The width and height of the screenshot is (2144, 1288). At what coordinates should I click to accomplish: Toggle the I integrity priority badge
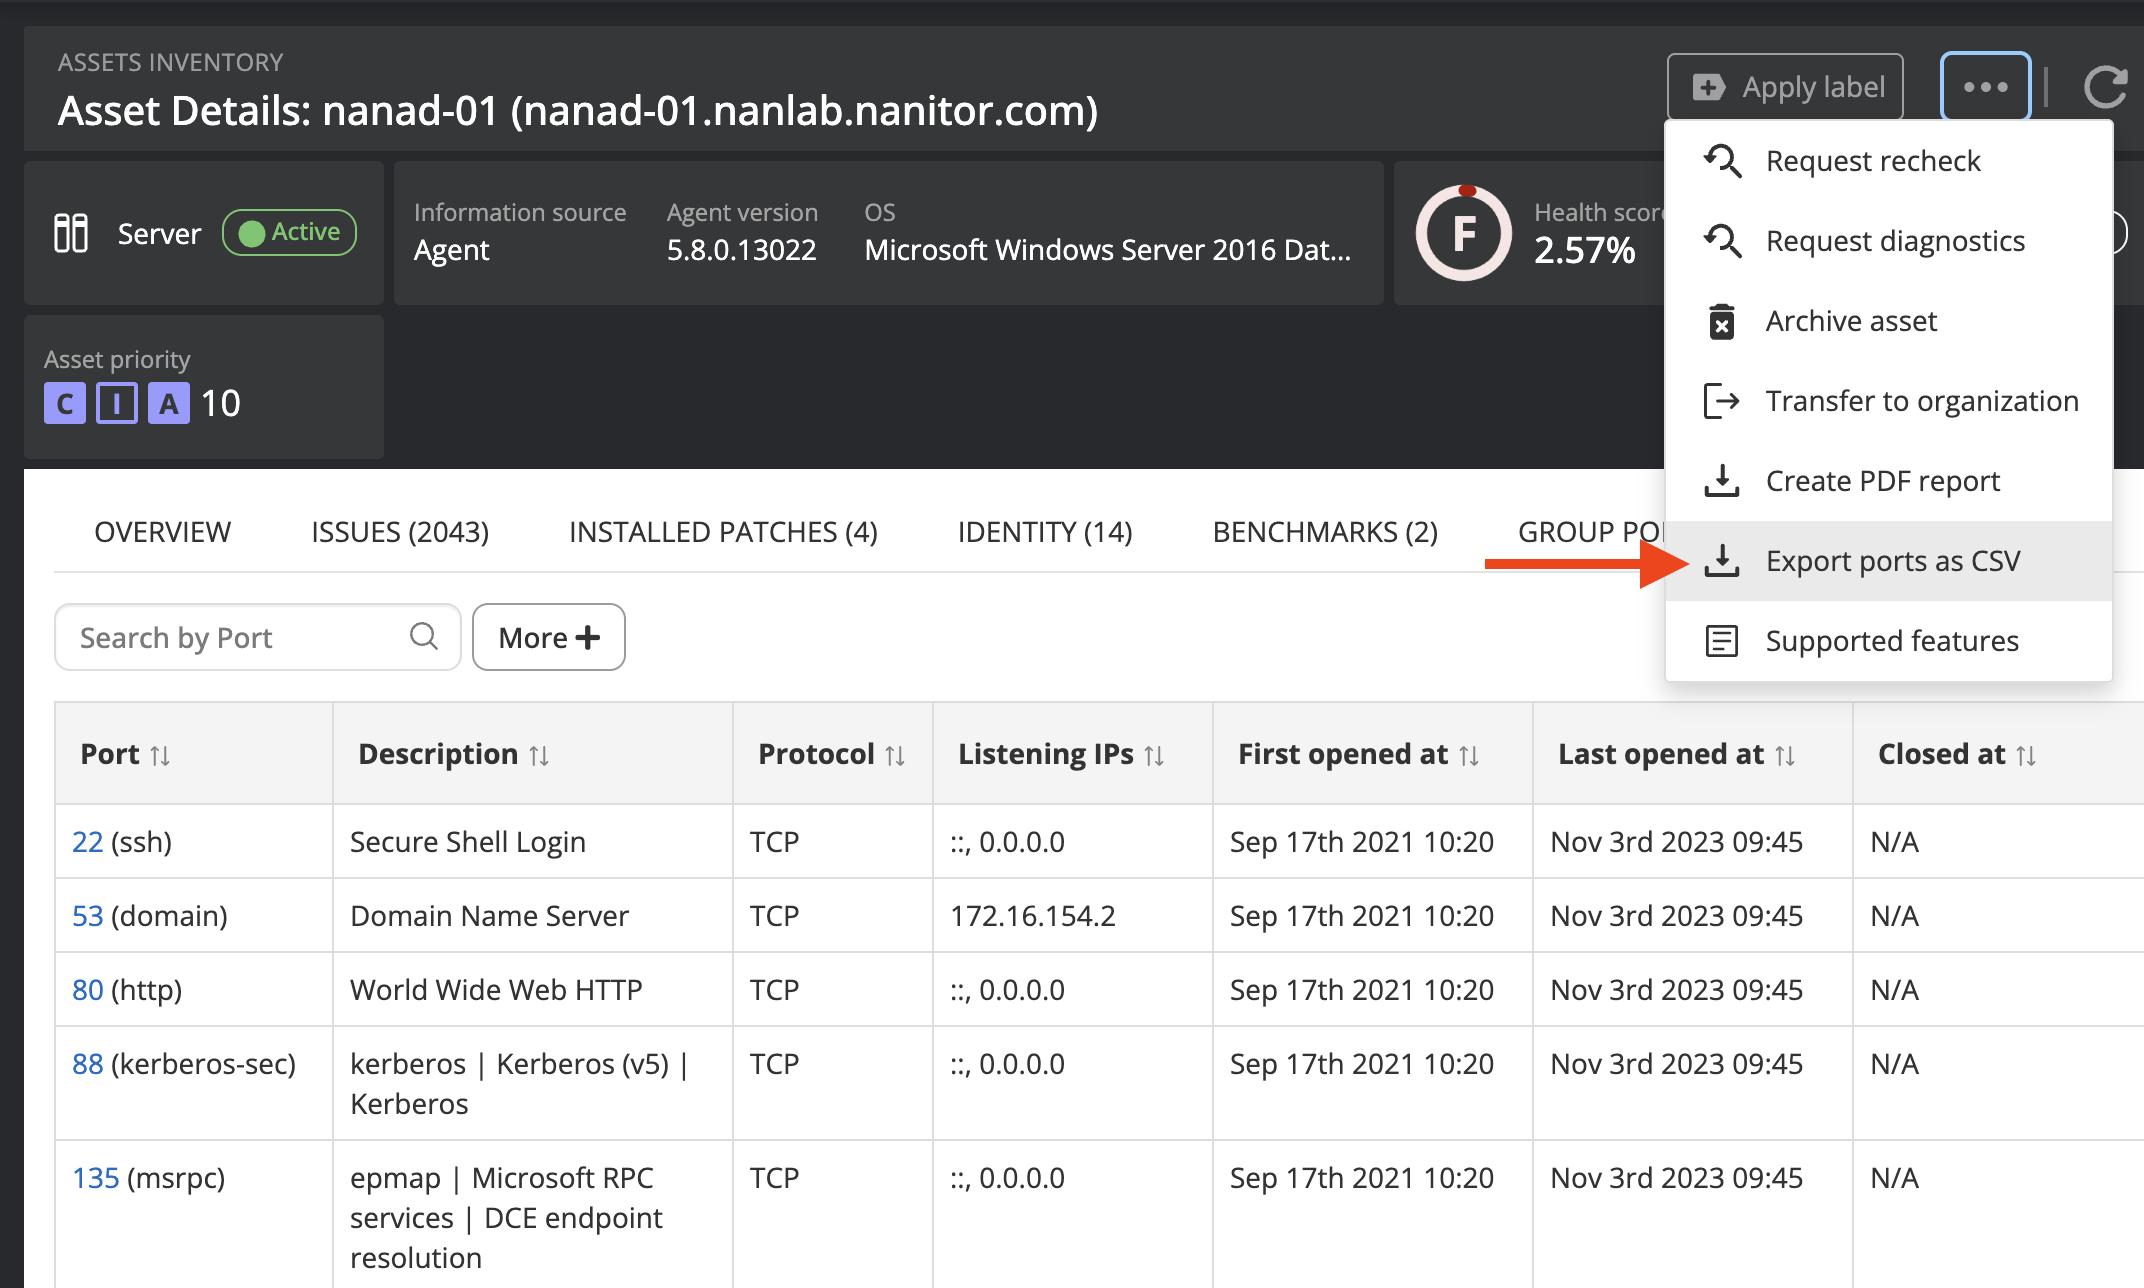(x=117, y=404)
